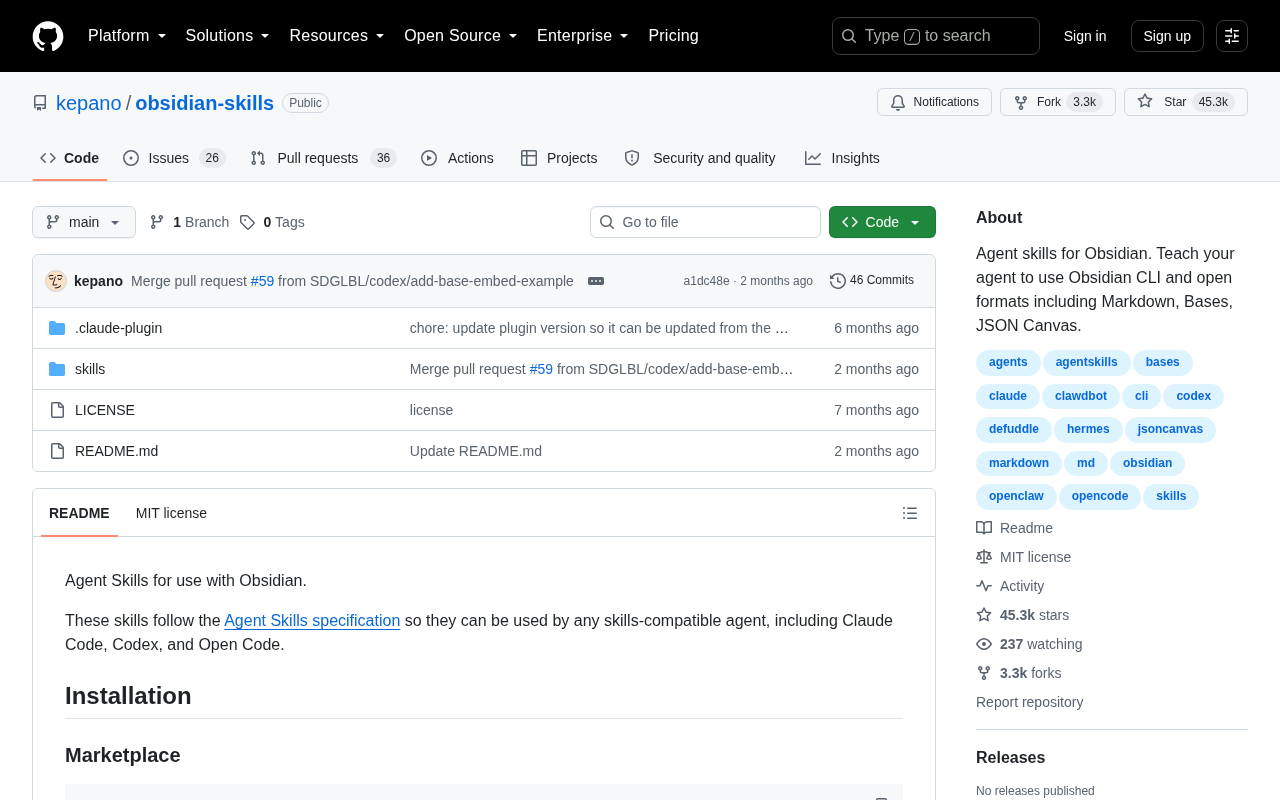Open the Security and quality tab
The height and width of the screenshot is (800, 1280).
(x=700, y=158)
